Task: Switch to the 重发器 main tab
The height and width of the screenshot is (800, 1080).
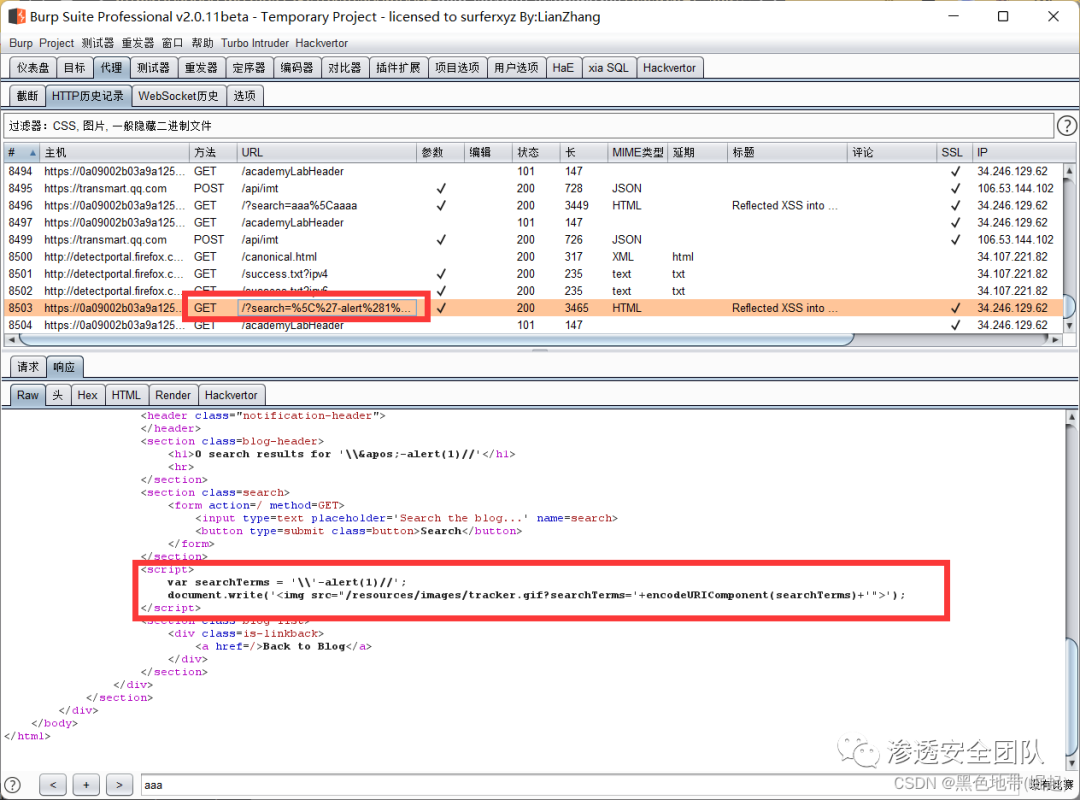Action: tap(201, 68)
